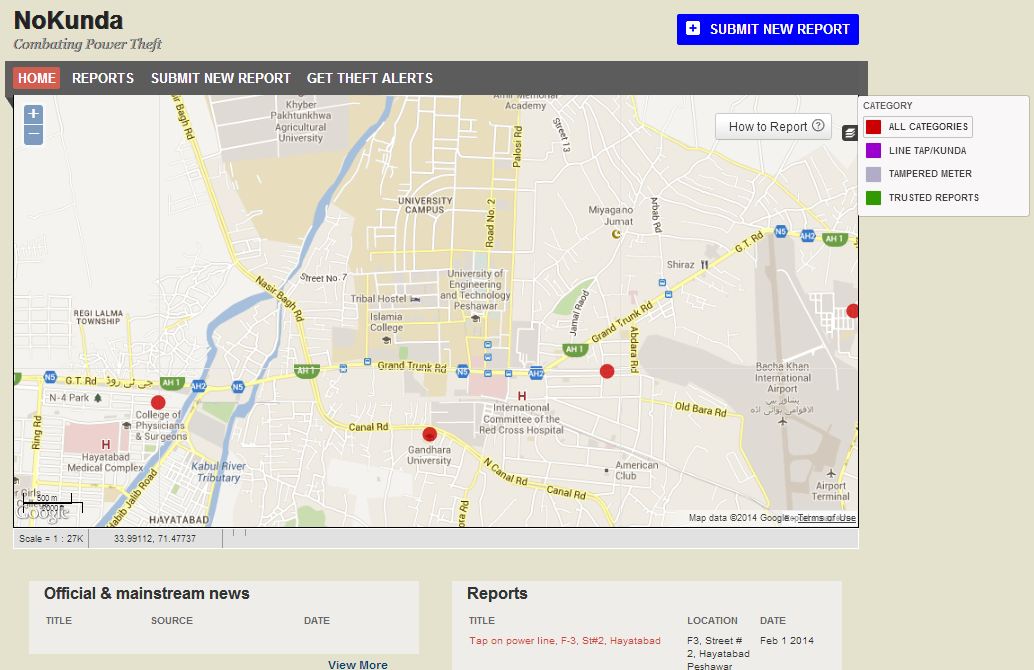This screenshot has height=670, width=1034.
Task: Open the View More news link
Action: pyautogui.click(x=357, y=664)
